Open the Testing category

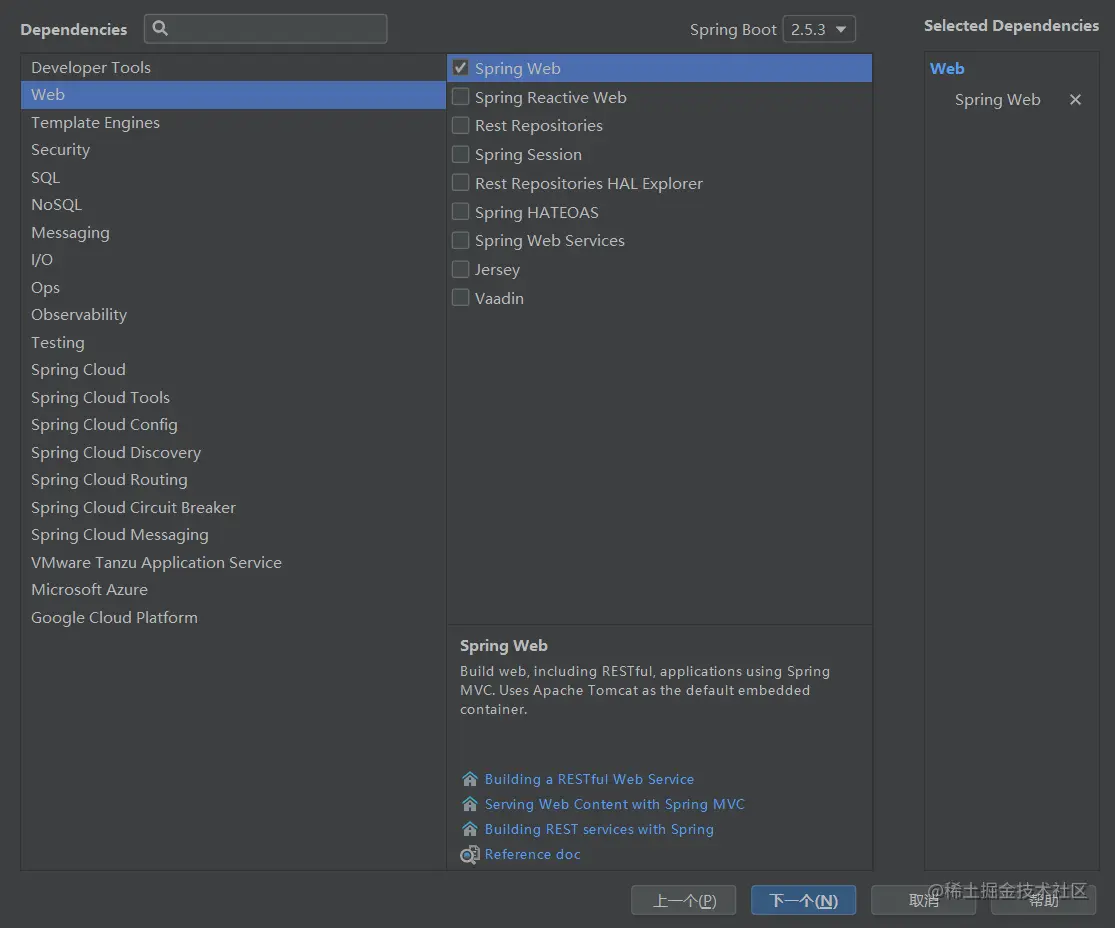(x=233, y=342)
